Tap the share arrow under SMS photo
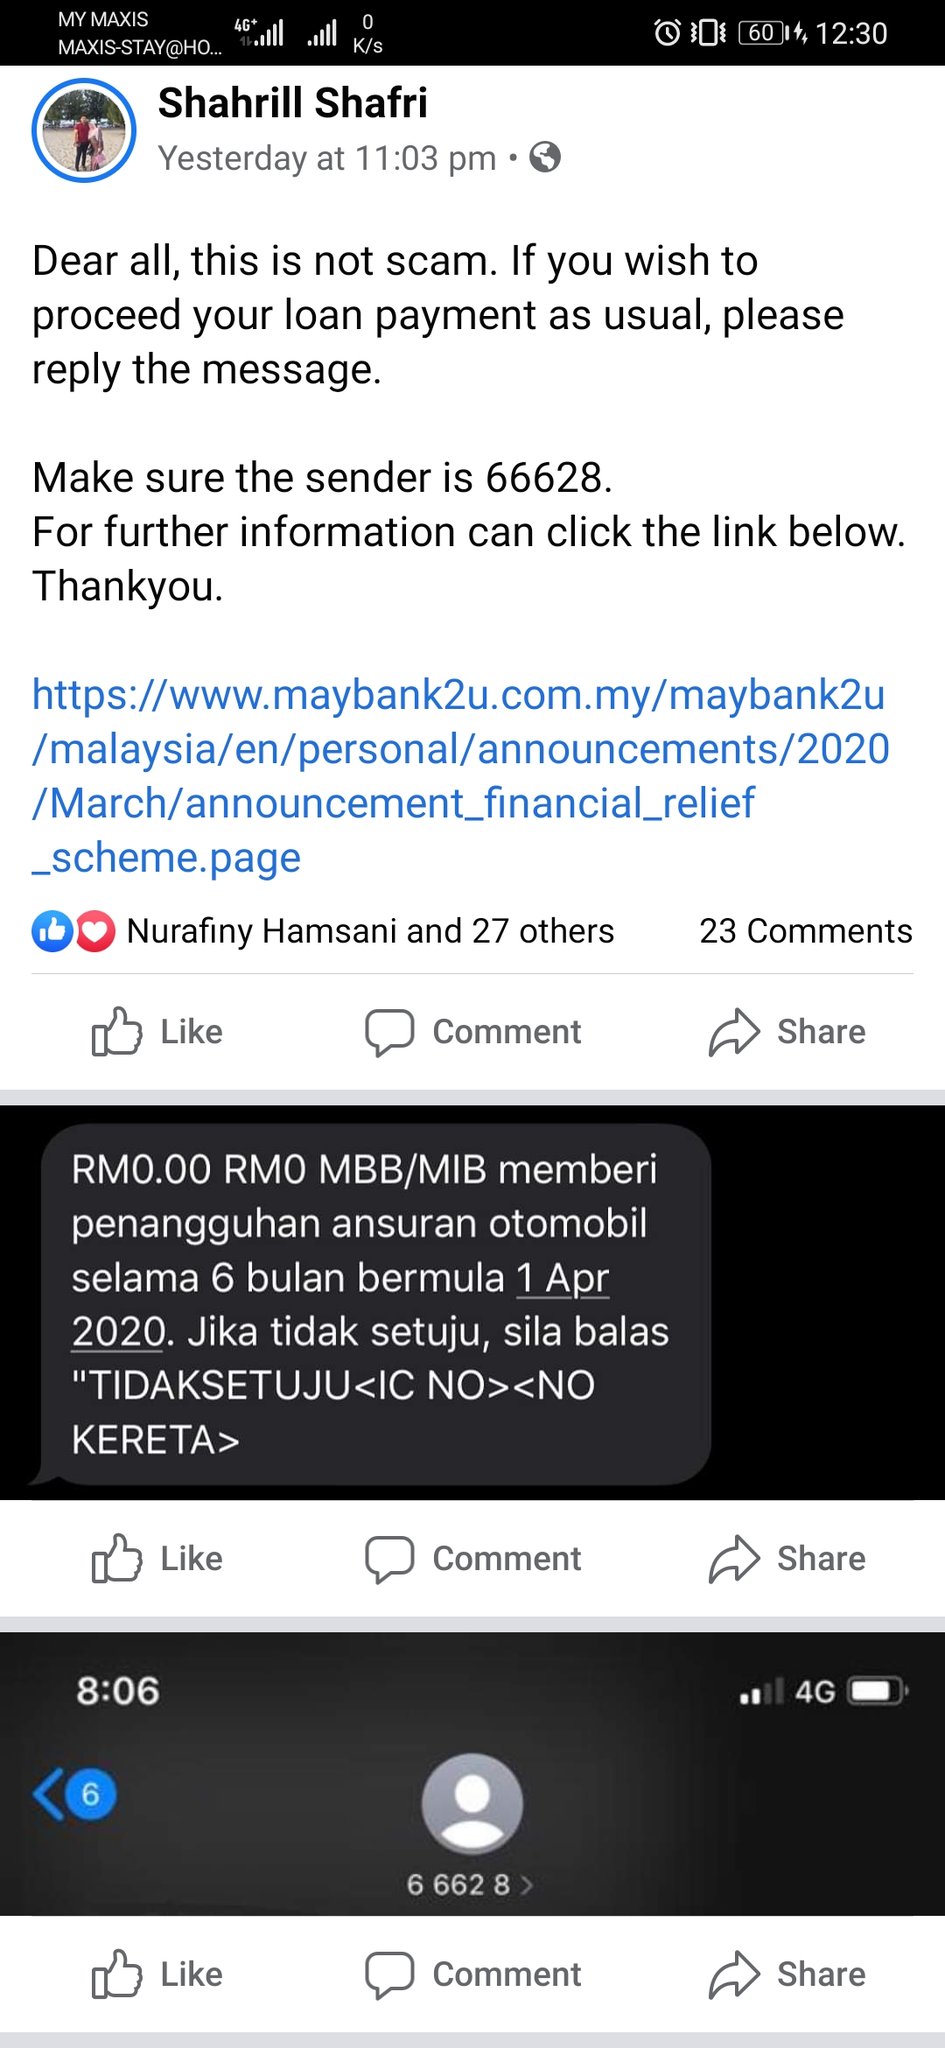The image size is (945, 2048). 735,1559
